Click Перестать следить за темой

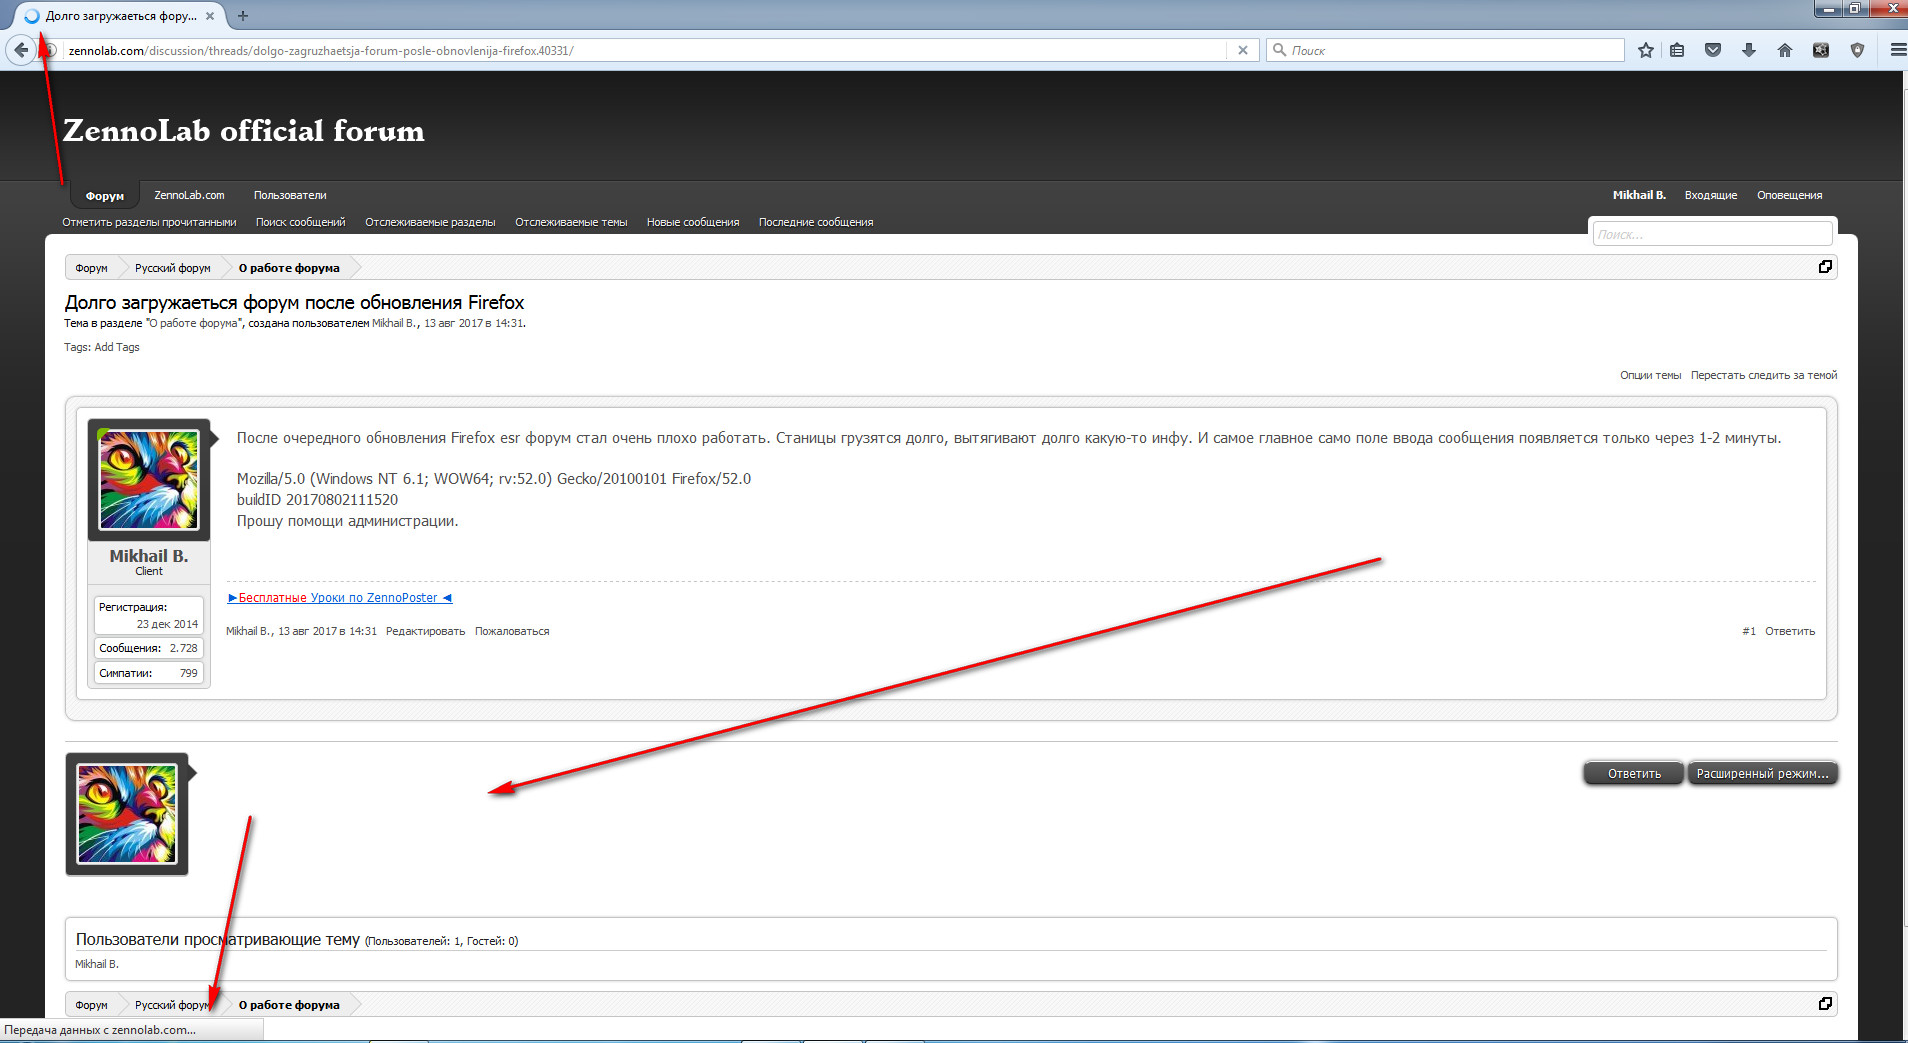[1764, 375]
